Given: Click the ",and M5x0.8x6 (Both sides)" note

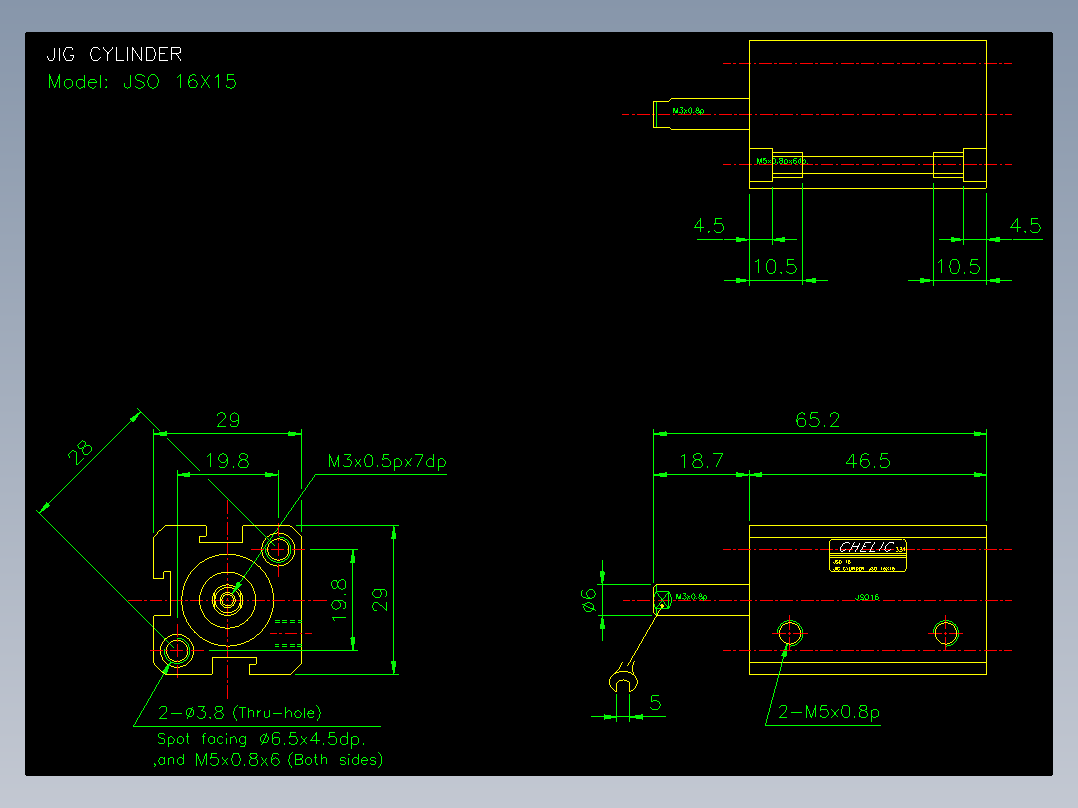Looking at the screenshot, I should 267,760.
